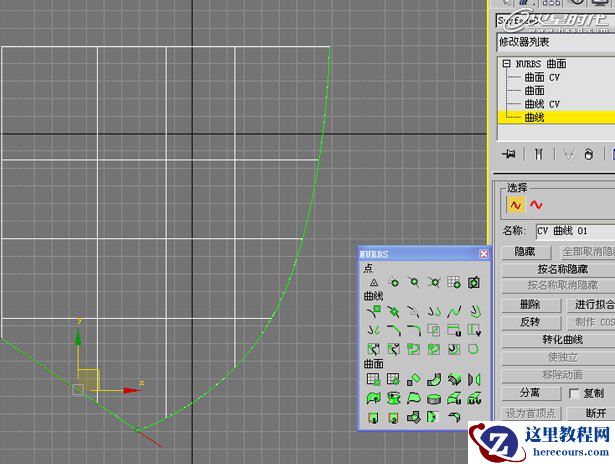This screenshot has height=464, width=615.
Task: Select the Create Blend Surface tool
Action: [x=433, y=379]
